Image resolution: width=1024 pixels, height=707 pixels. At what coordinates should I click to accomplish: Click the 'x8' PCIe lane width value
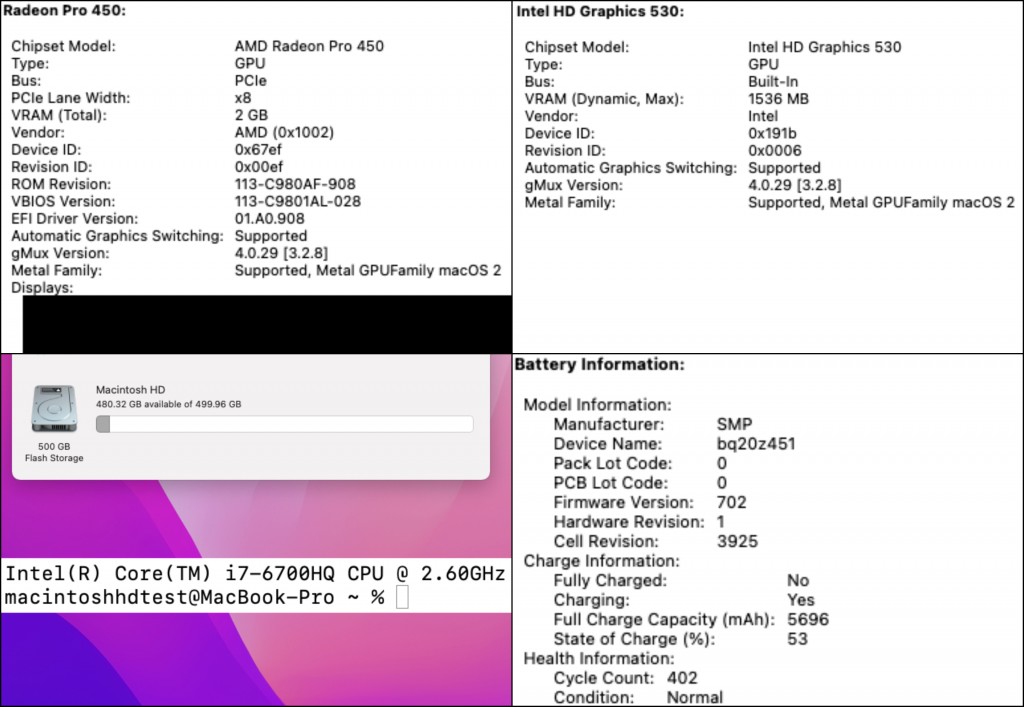click(x=242, y=98)
